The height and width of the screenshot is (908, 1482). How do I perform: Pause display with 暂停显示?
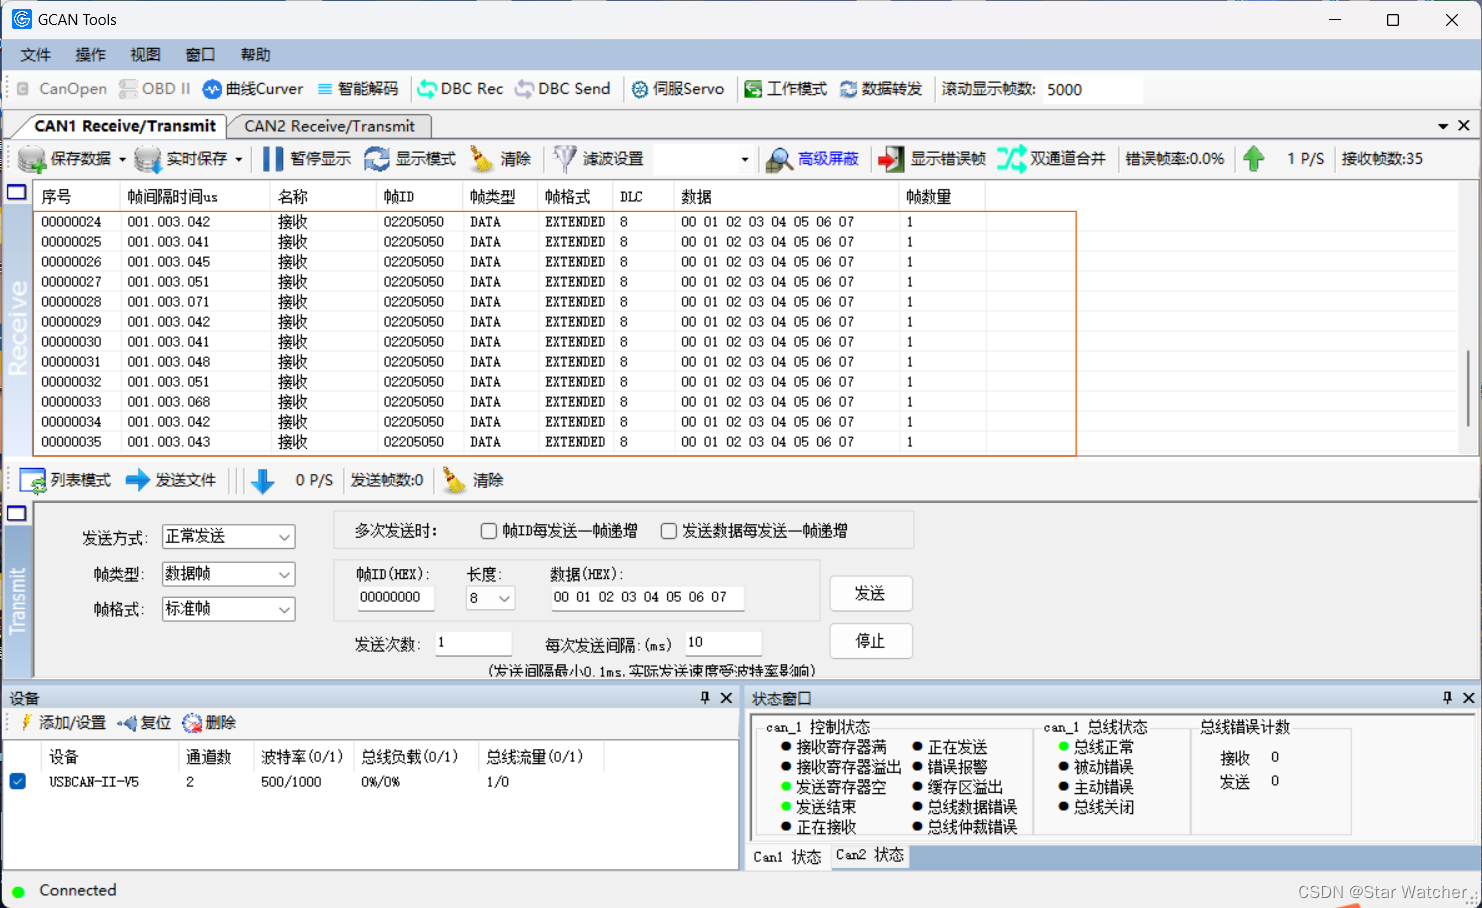pos(306,159)
